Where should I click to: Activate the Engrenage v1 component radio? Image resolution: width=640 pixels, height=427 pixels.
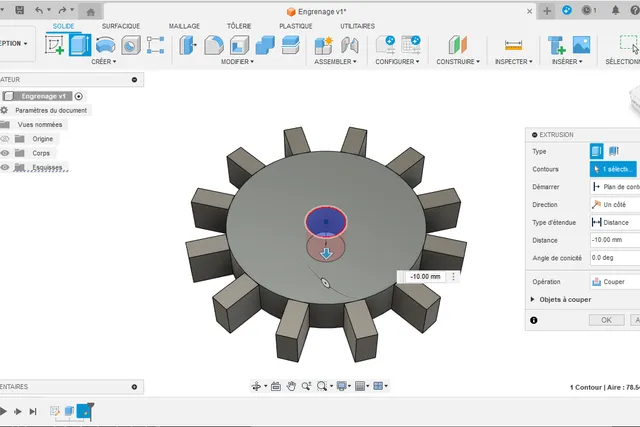79,96
